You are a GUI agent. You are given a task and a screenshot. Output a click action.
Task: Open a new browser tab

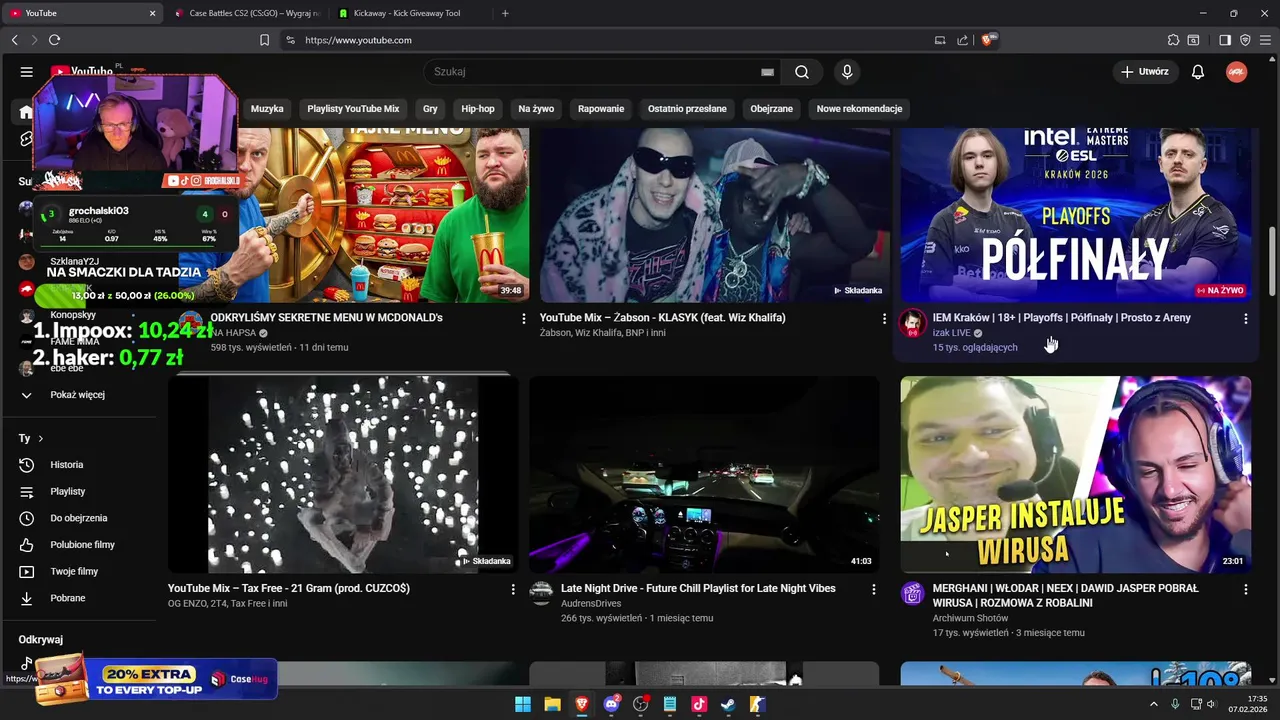tap(505, 13)
